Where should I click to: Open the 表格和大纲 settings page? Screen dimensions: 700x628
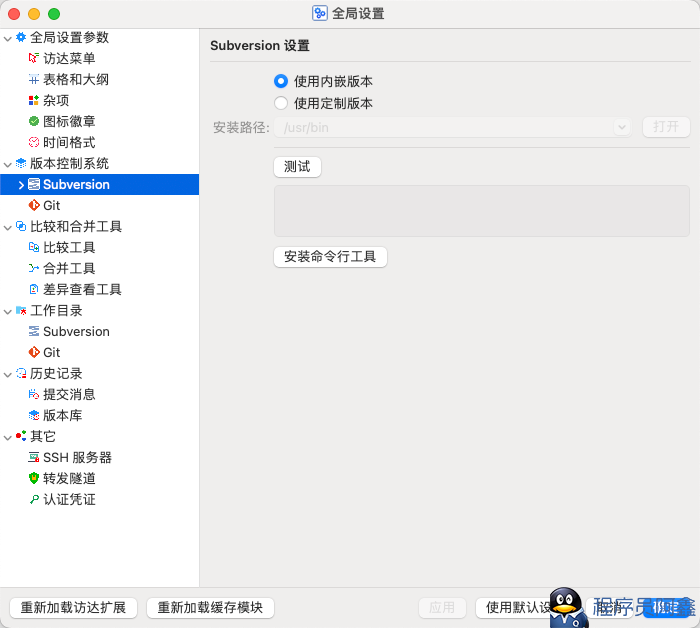[x=76, y=79]
